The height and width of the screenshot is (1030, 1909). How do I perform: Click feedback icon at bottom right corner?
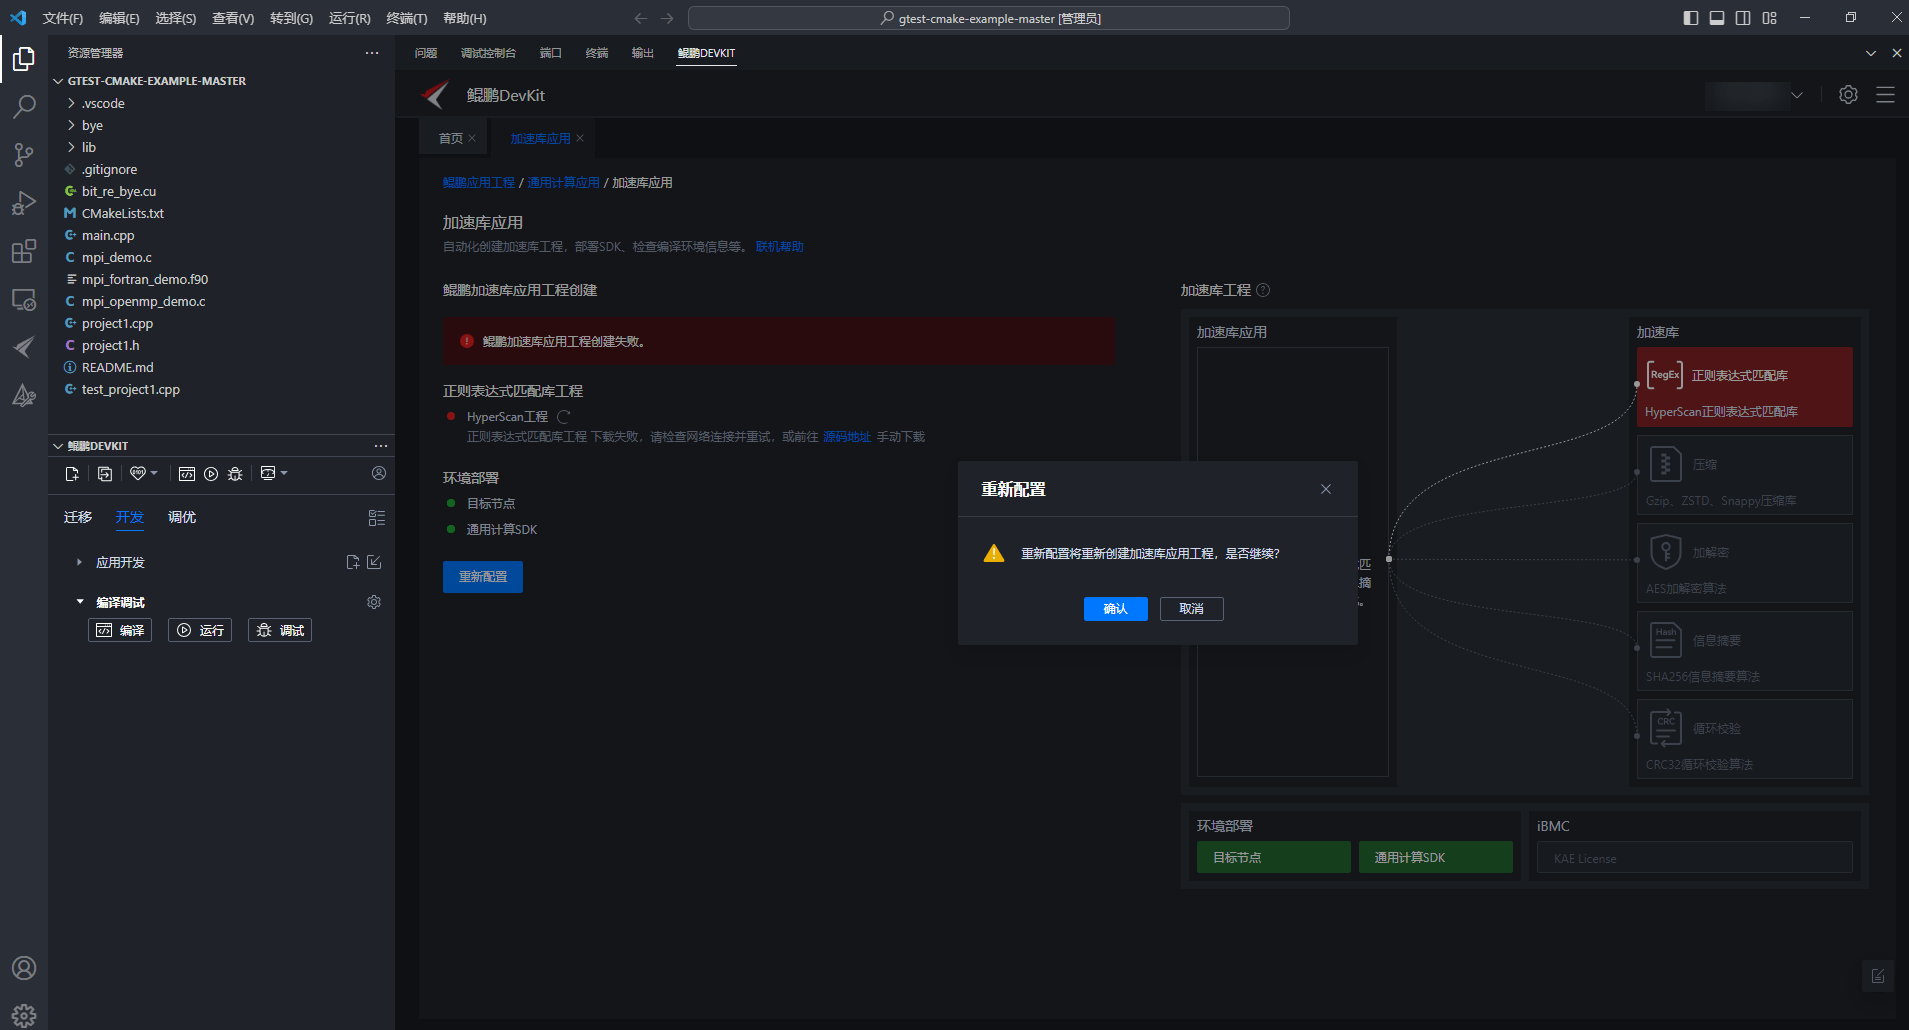1878,976
